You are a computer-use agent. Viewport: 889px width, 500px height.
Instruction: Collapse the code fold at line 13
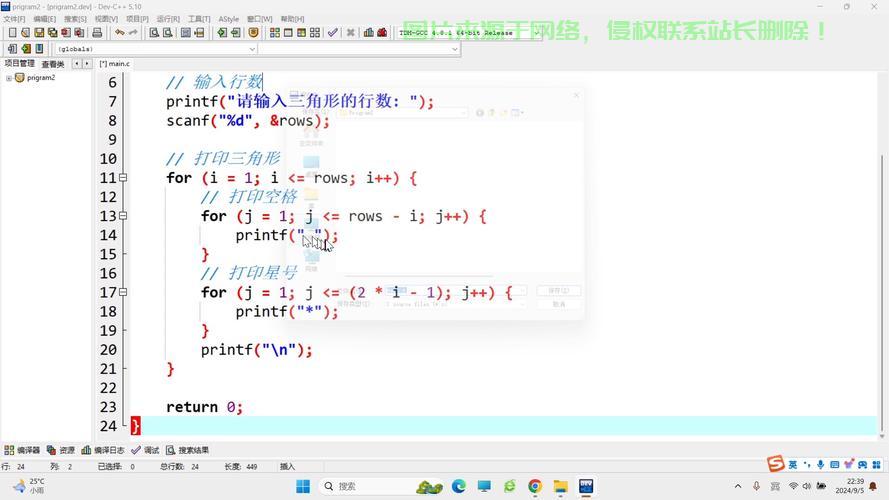[x=123, y=216]
